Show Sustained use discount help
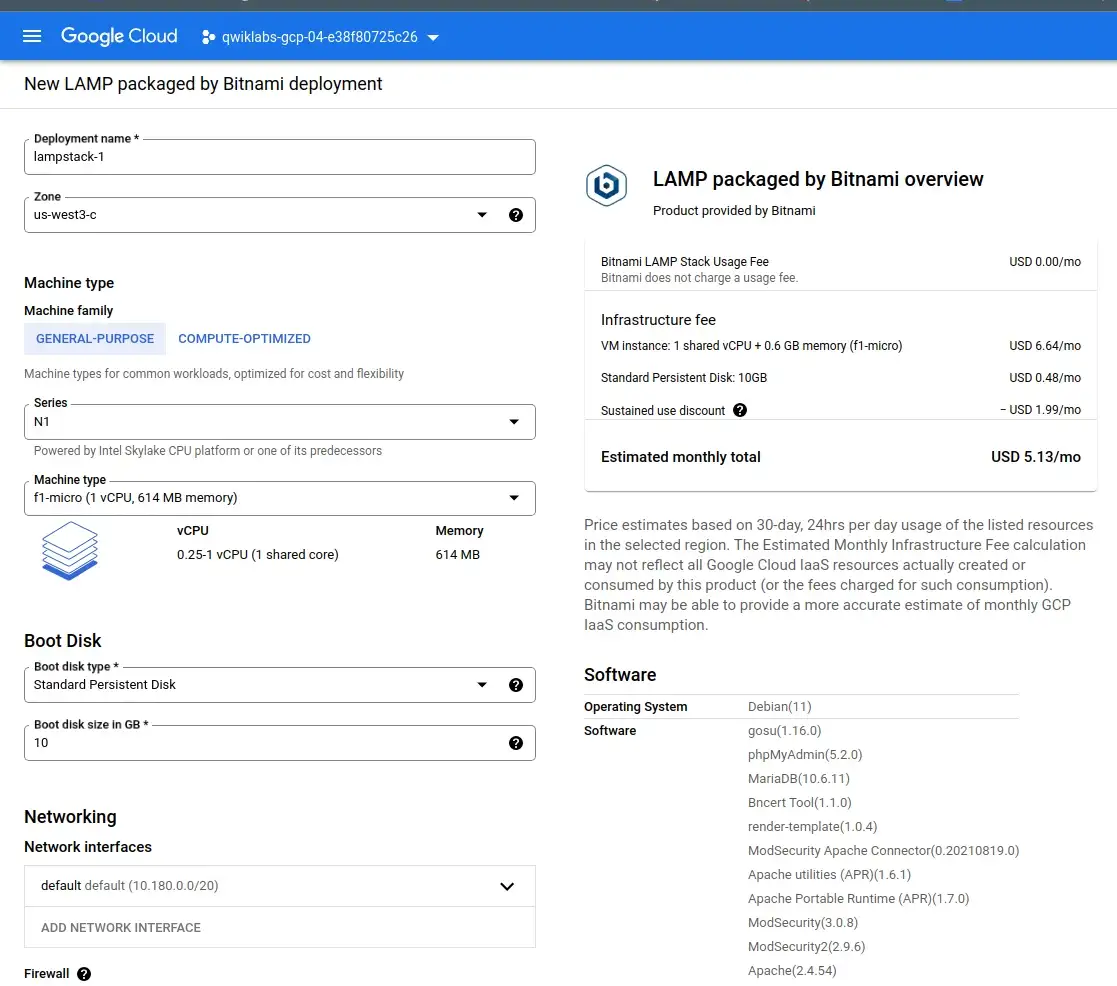 pyautogui.click(x=740, y=410)
